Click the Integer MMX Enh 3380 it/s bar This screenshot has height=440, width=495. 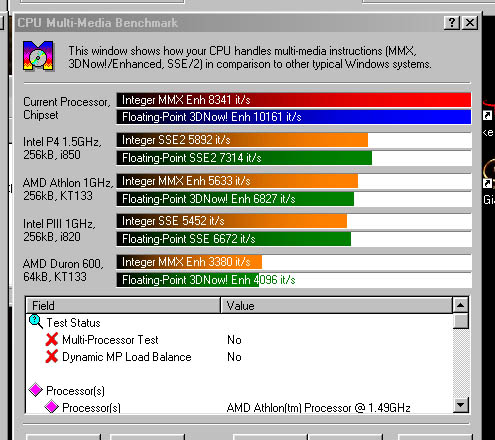point(189,262)
